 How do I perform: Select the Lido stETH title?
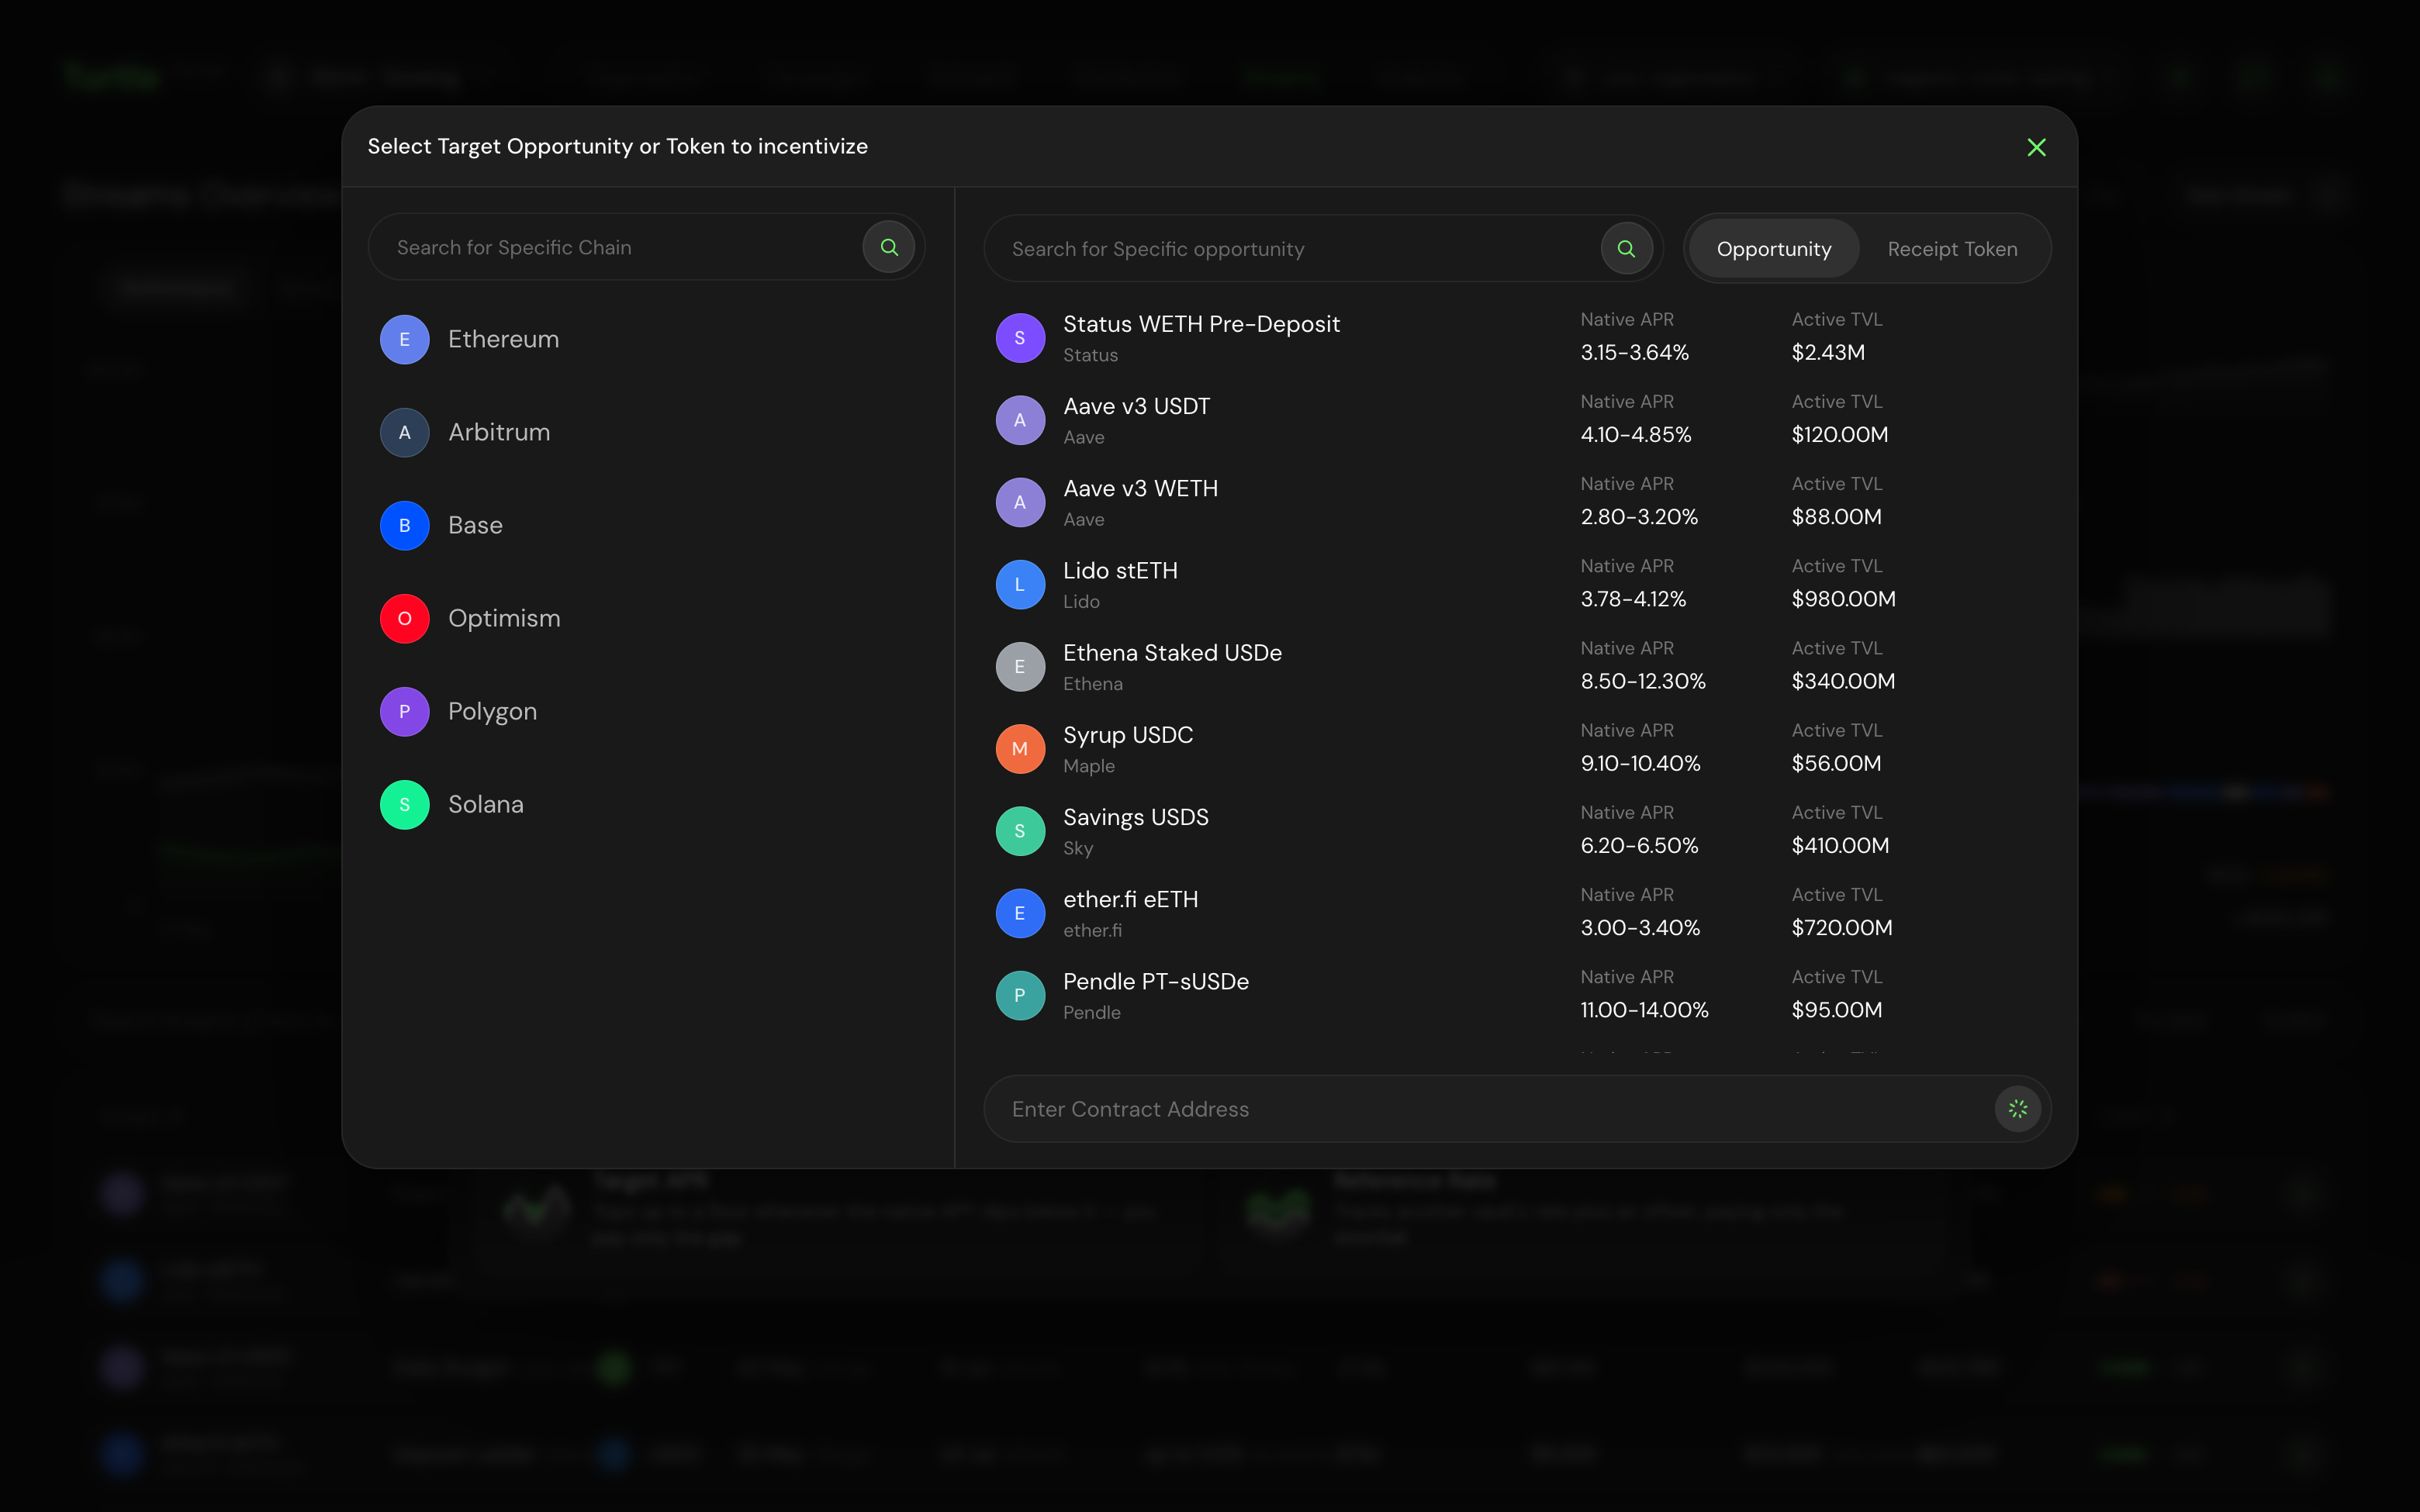[1120, 570]
